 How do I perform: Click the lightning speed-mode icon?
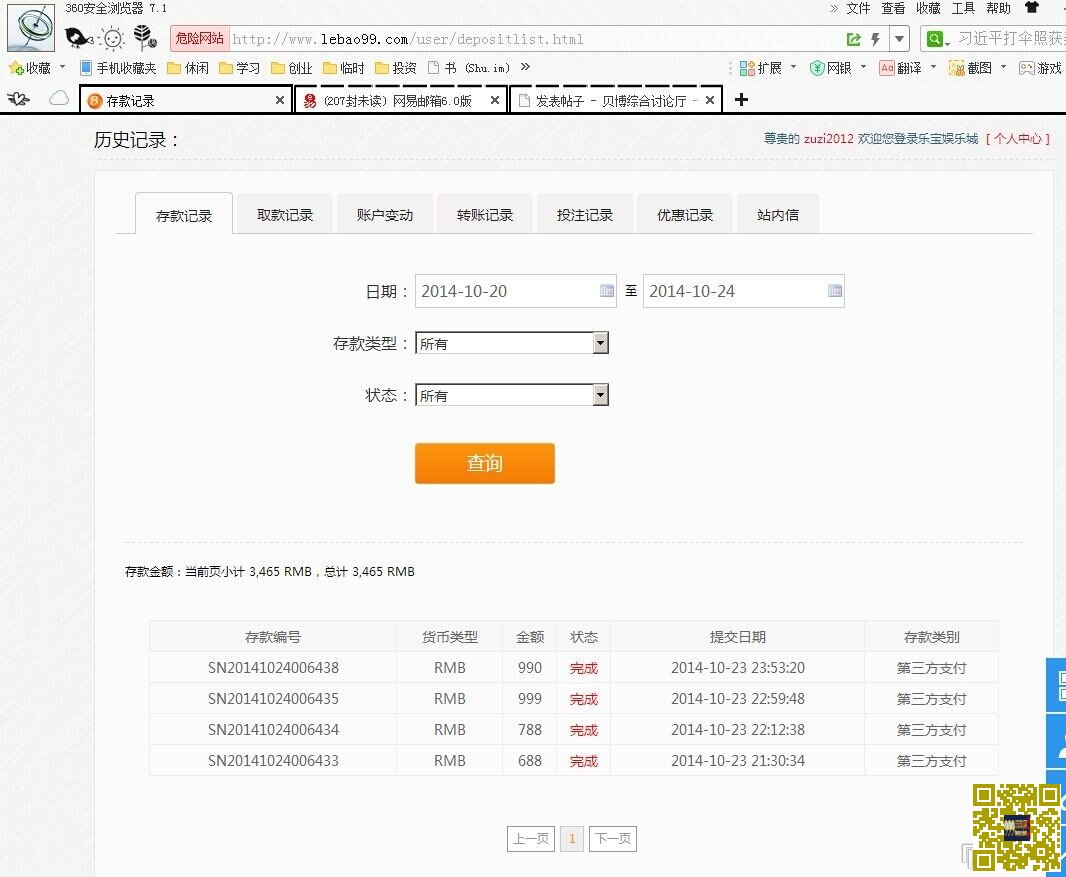click(876, 39)
